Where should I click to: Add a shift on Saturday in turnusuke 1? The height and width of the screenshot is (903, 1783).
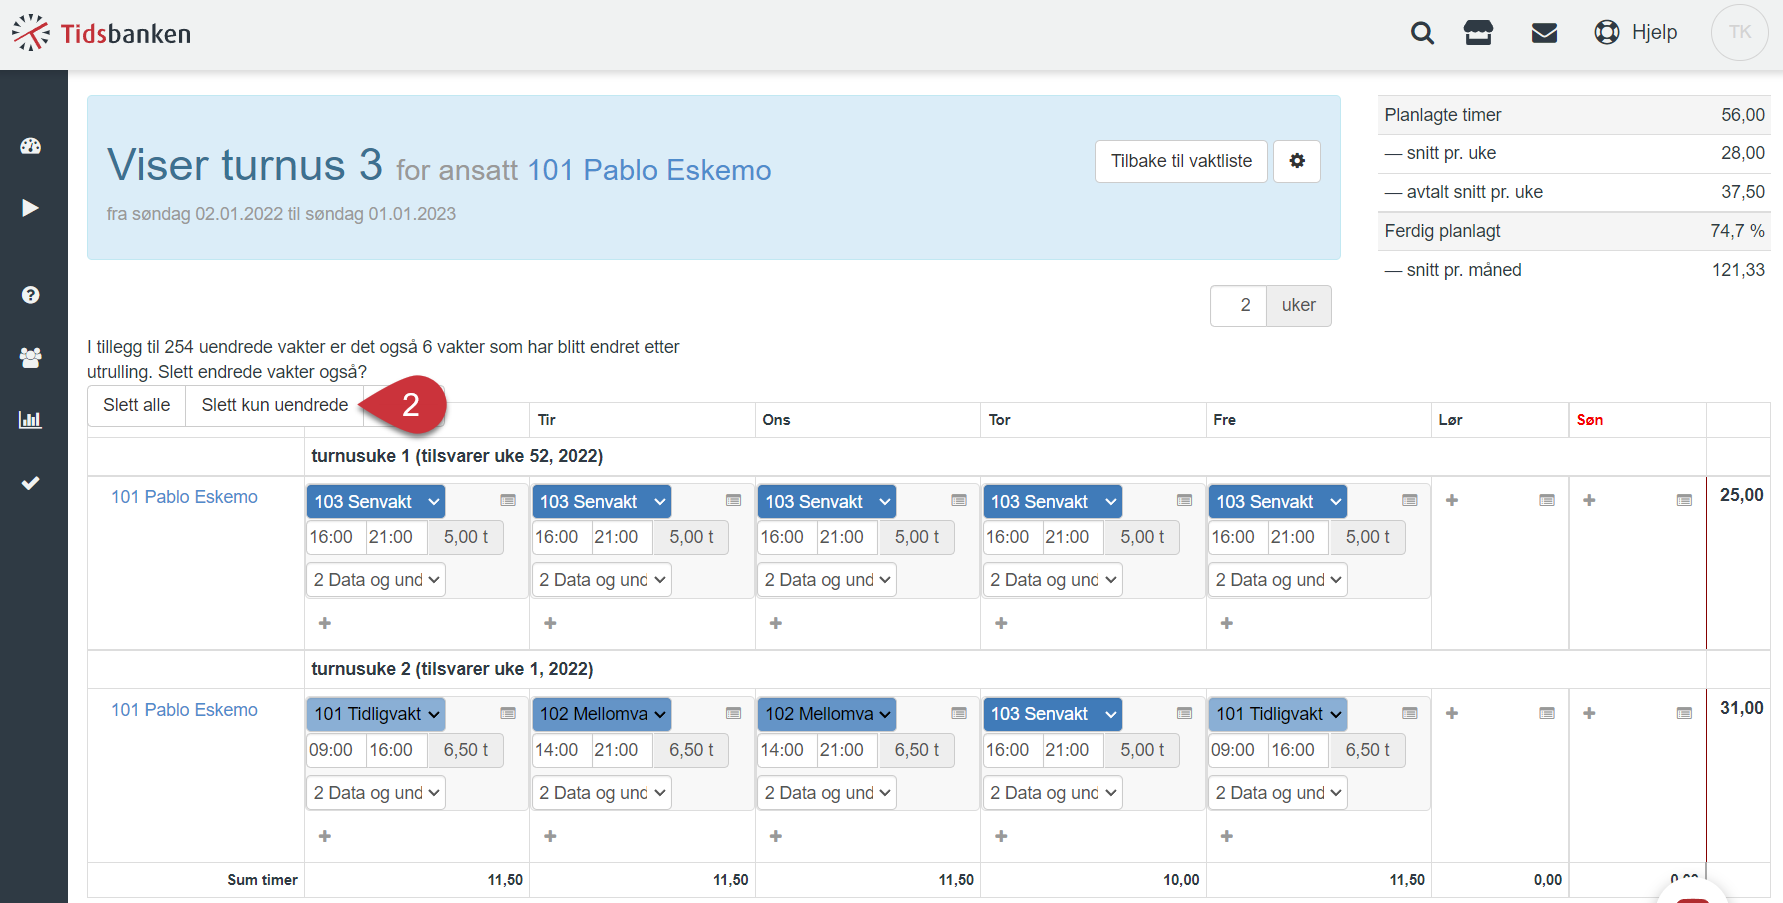1452,500
